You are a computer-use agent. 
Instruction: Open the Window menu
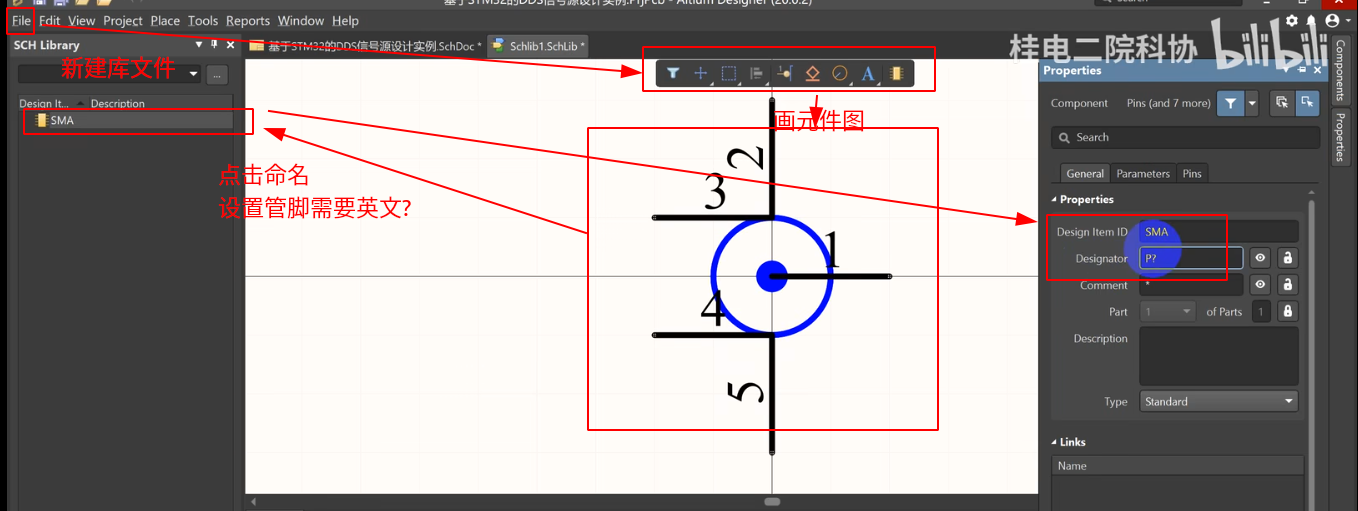coord(301,20)
